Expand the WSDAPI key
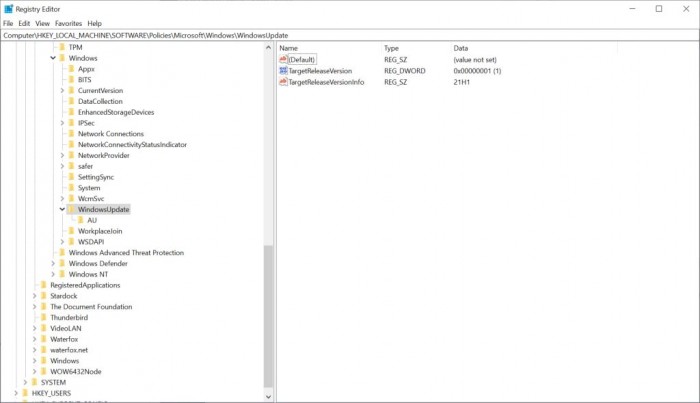This screenshot has height=403, width=700. pyautogui.click(x=62, y=242)
